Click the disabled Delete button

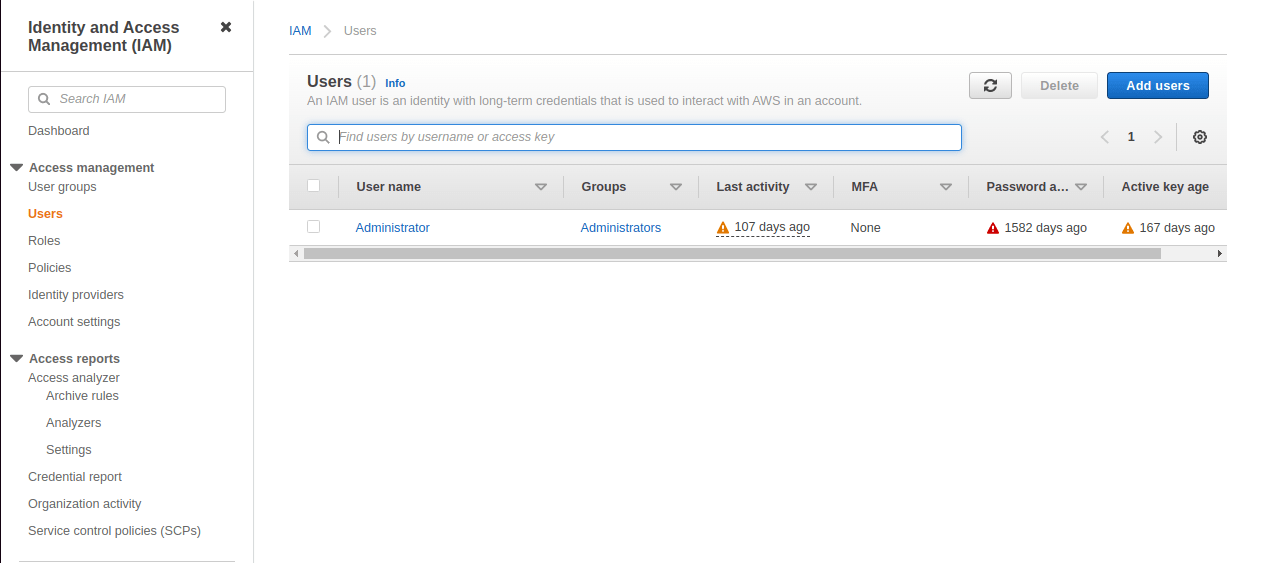[x=1059, y=86]
